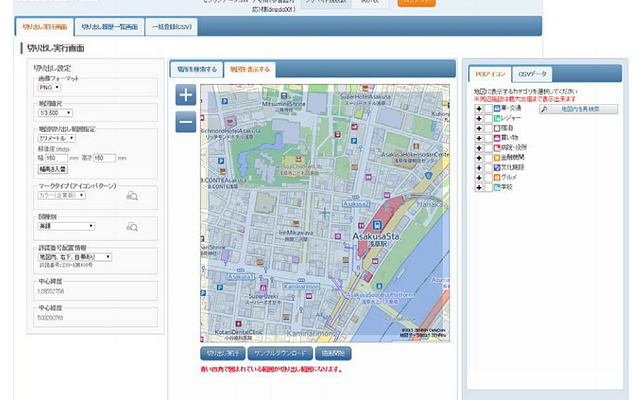Screen dimensions: 640x400
Task: Tick the 買い物 checkbox
Action: [x=488, y=138]
